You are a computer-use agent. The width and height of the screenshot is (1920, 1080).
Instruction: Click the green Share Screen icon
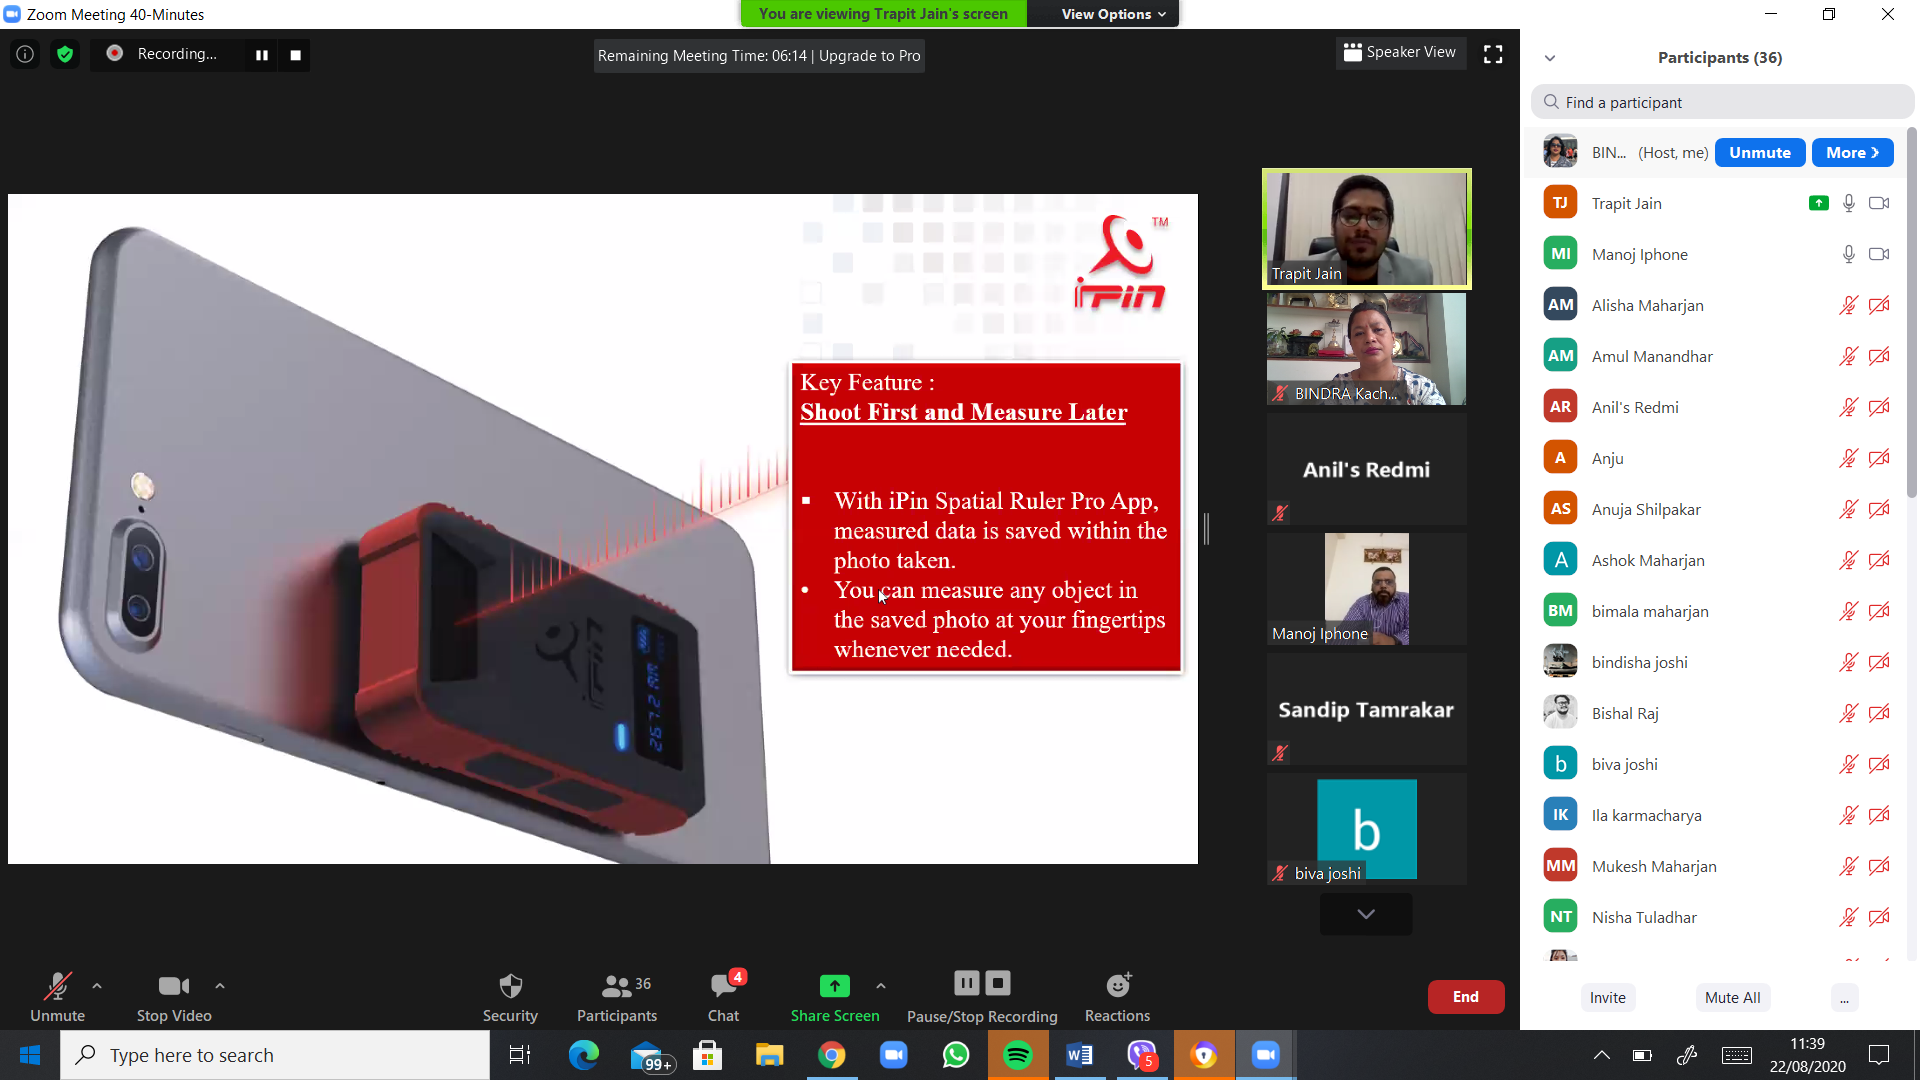pos(834,987)
